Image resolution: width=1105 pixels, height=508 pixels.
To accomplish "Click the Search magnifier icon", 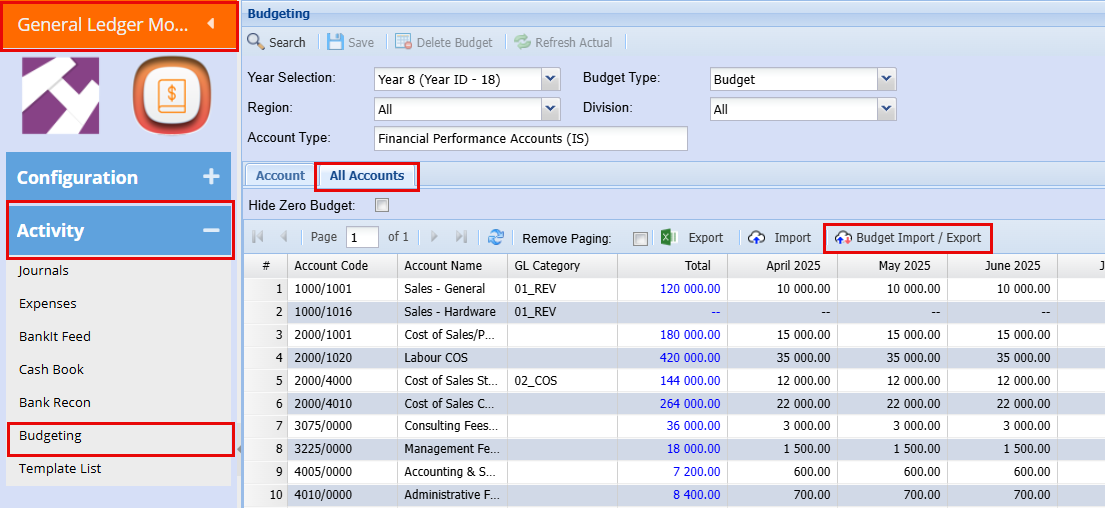I will [256, 42].
